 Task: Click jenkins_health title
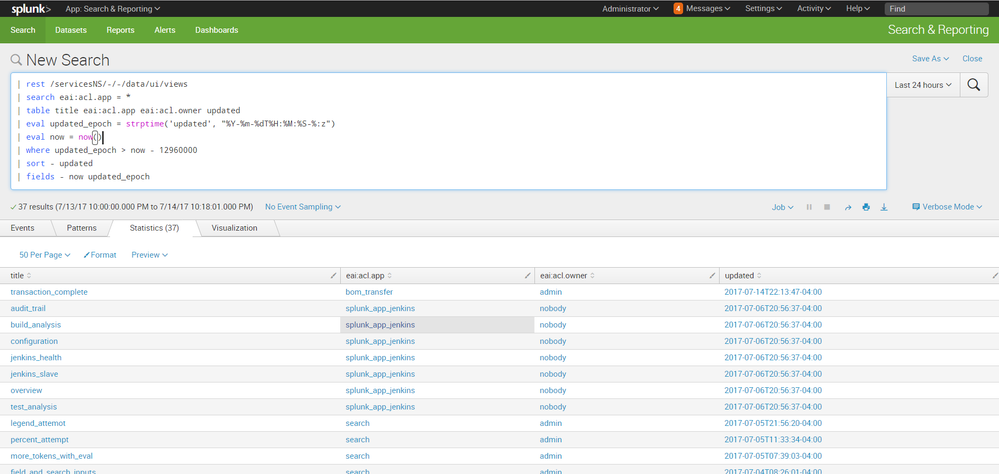tap(36, 357)
